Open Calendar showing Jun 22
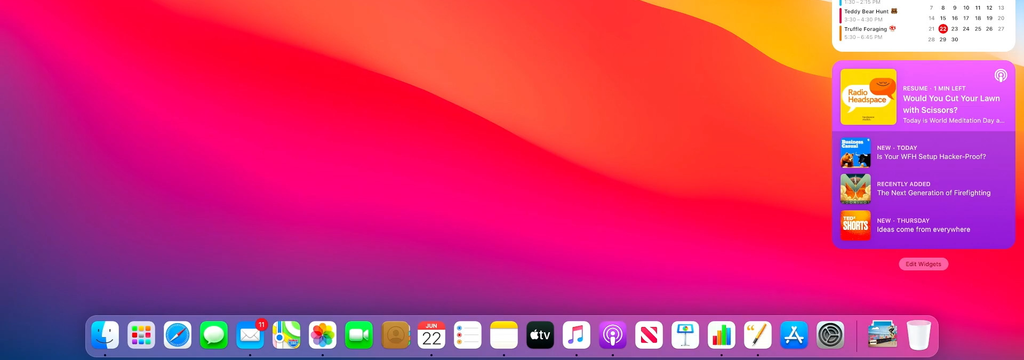Viewport: 1024px width, 360px height. [431, 335]
